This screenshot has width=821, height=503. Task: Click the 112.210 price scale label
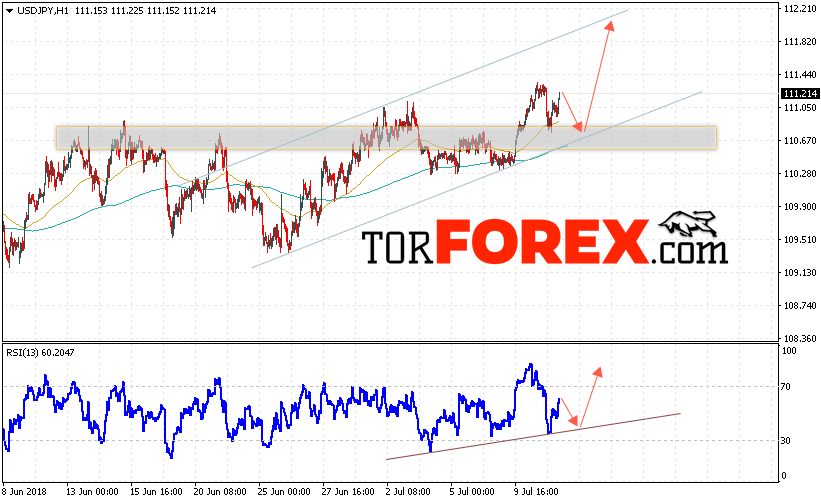(x=800, y=9)
